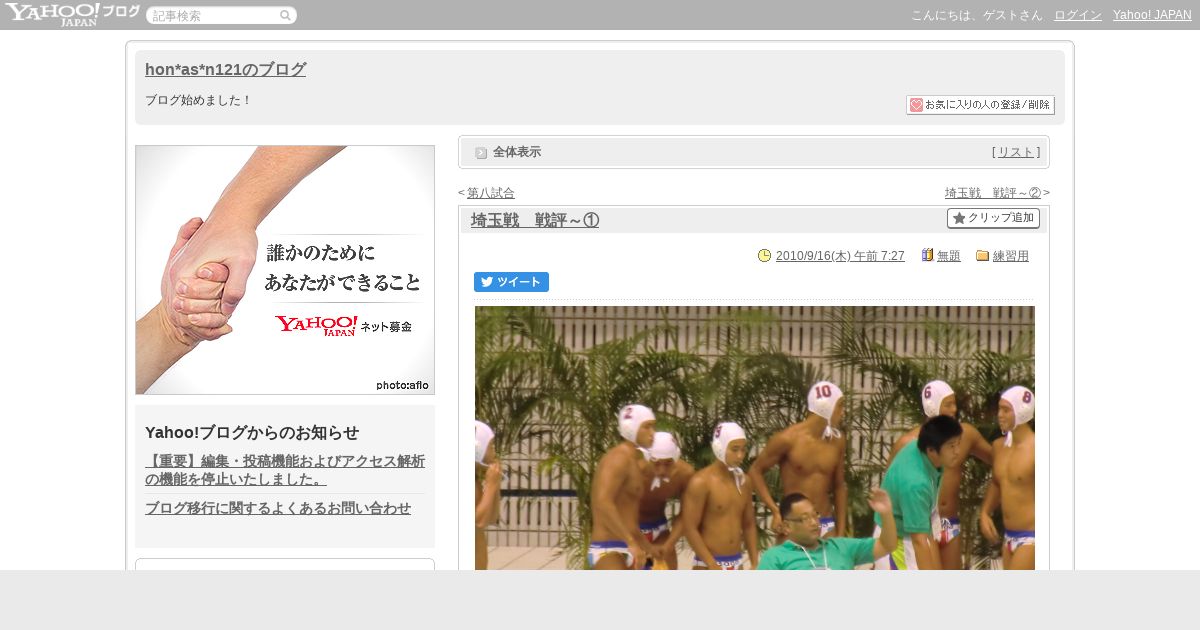Click the お気に入りの人の登録/削除 button
Image resolution: width=1200 pixels, height=630 pixels.
pos(980,105)
